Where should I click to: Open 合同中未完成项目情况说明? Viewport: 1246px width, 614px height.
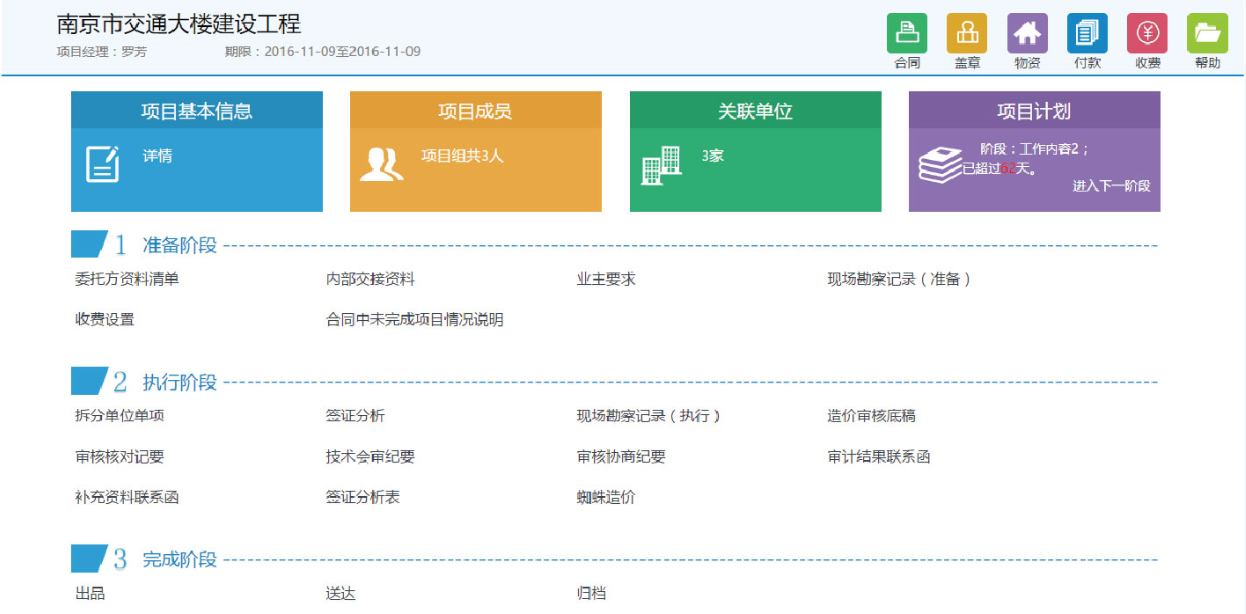coord(414,320)
